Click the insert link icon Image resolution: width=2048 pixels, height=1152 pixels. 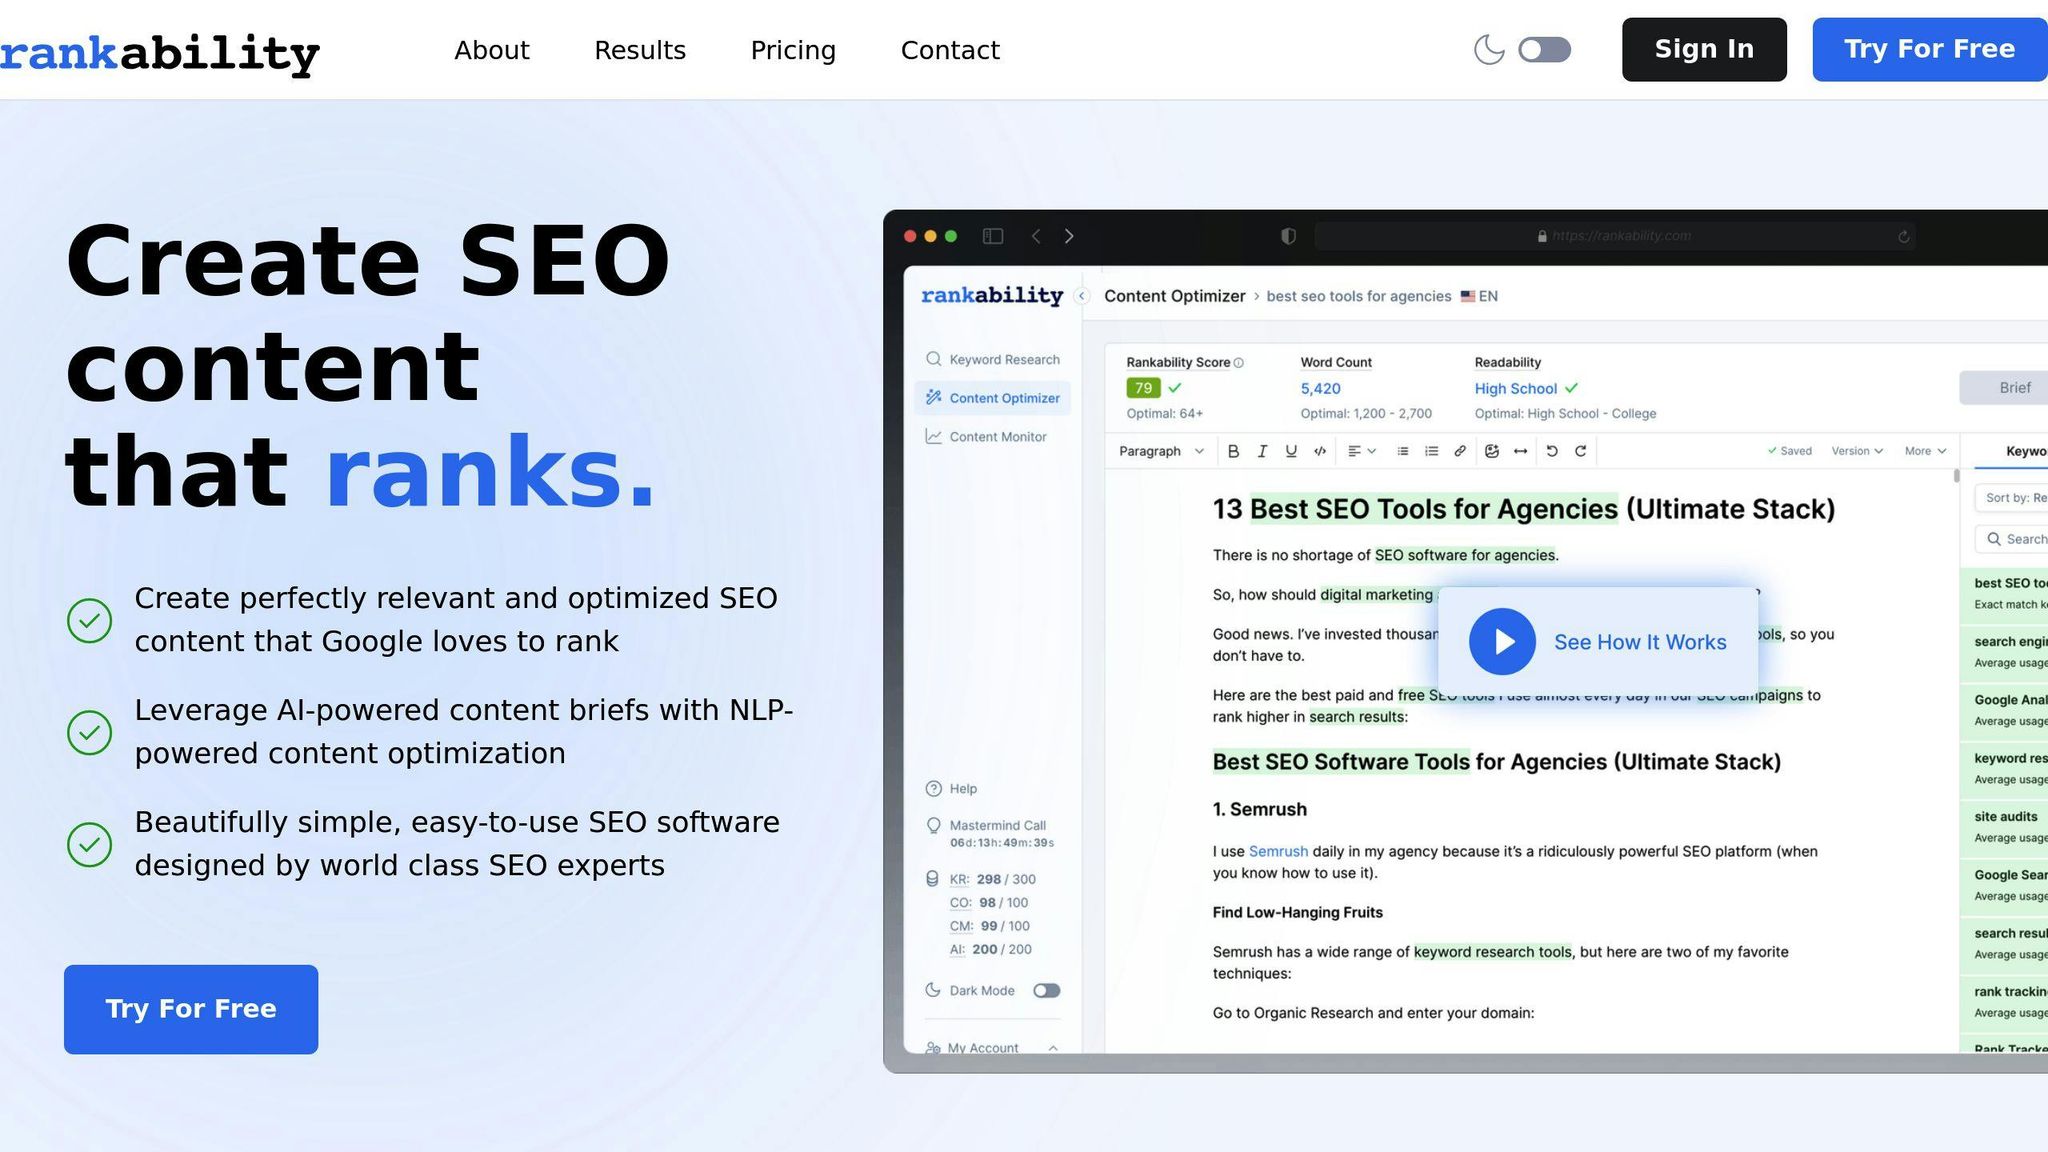[1460, 451]
